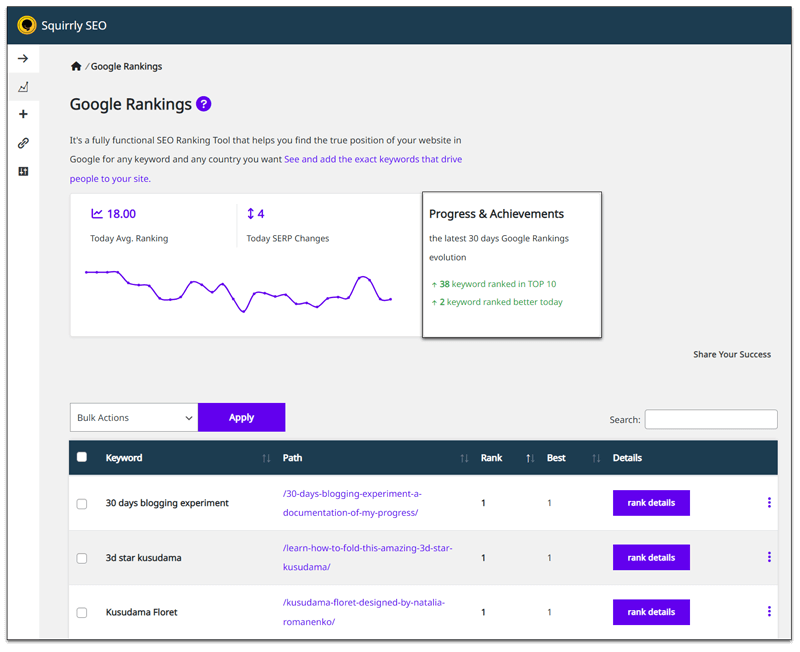The height and width of the screenshot is (652, 800).
Task: Click the Squirrly SEO logo icon
Action: point(27,25)
